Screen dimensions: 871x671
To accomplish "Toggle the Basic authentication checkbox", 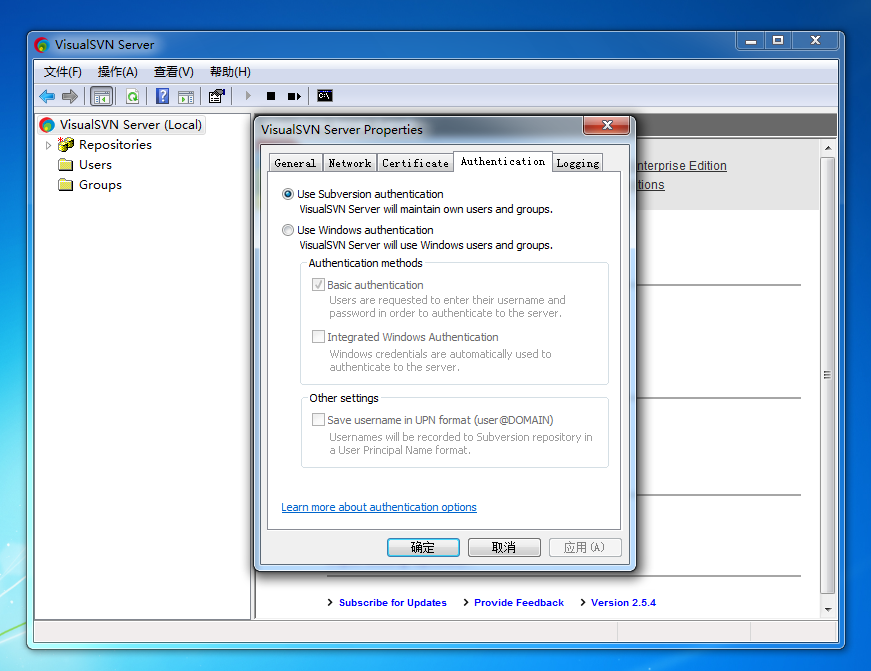I will coord(318,285).
